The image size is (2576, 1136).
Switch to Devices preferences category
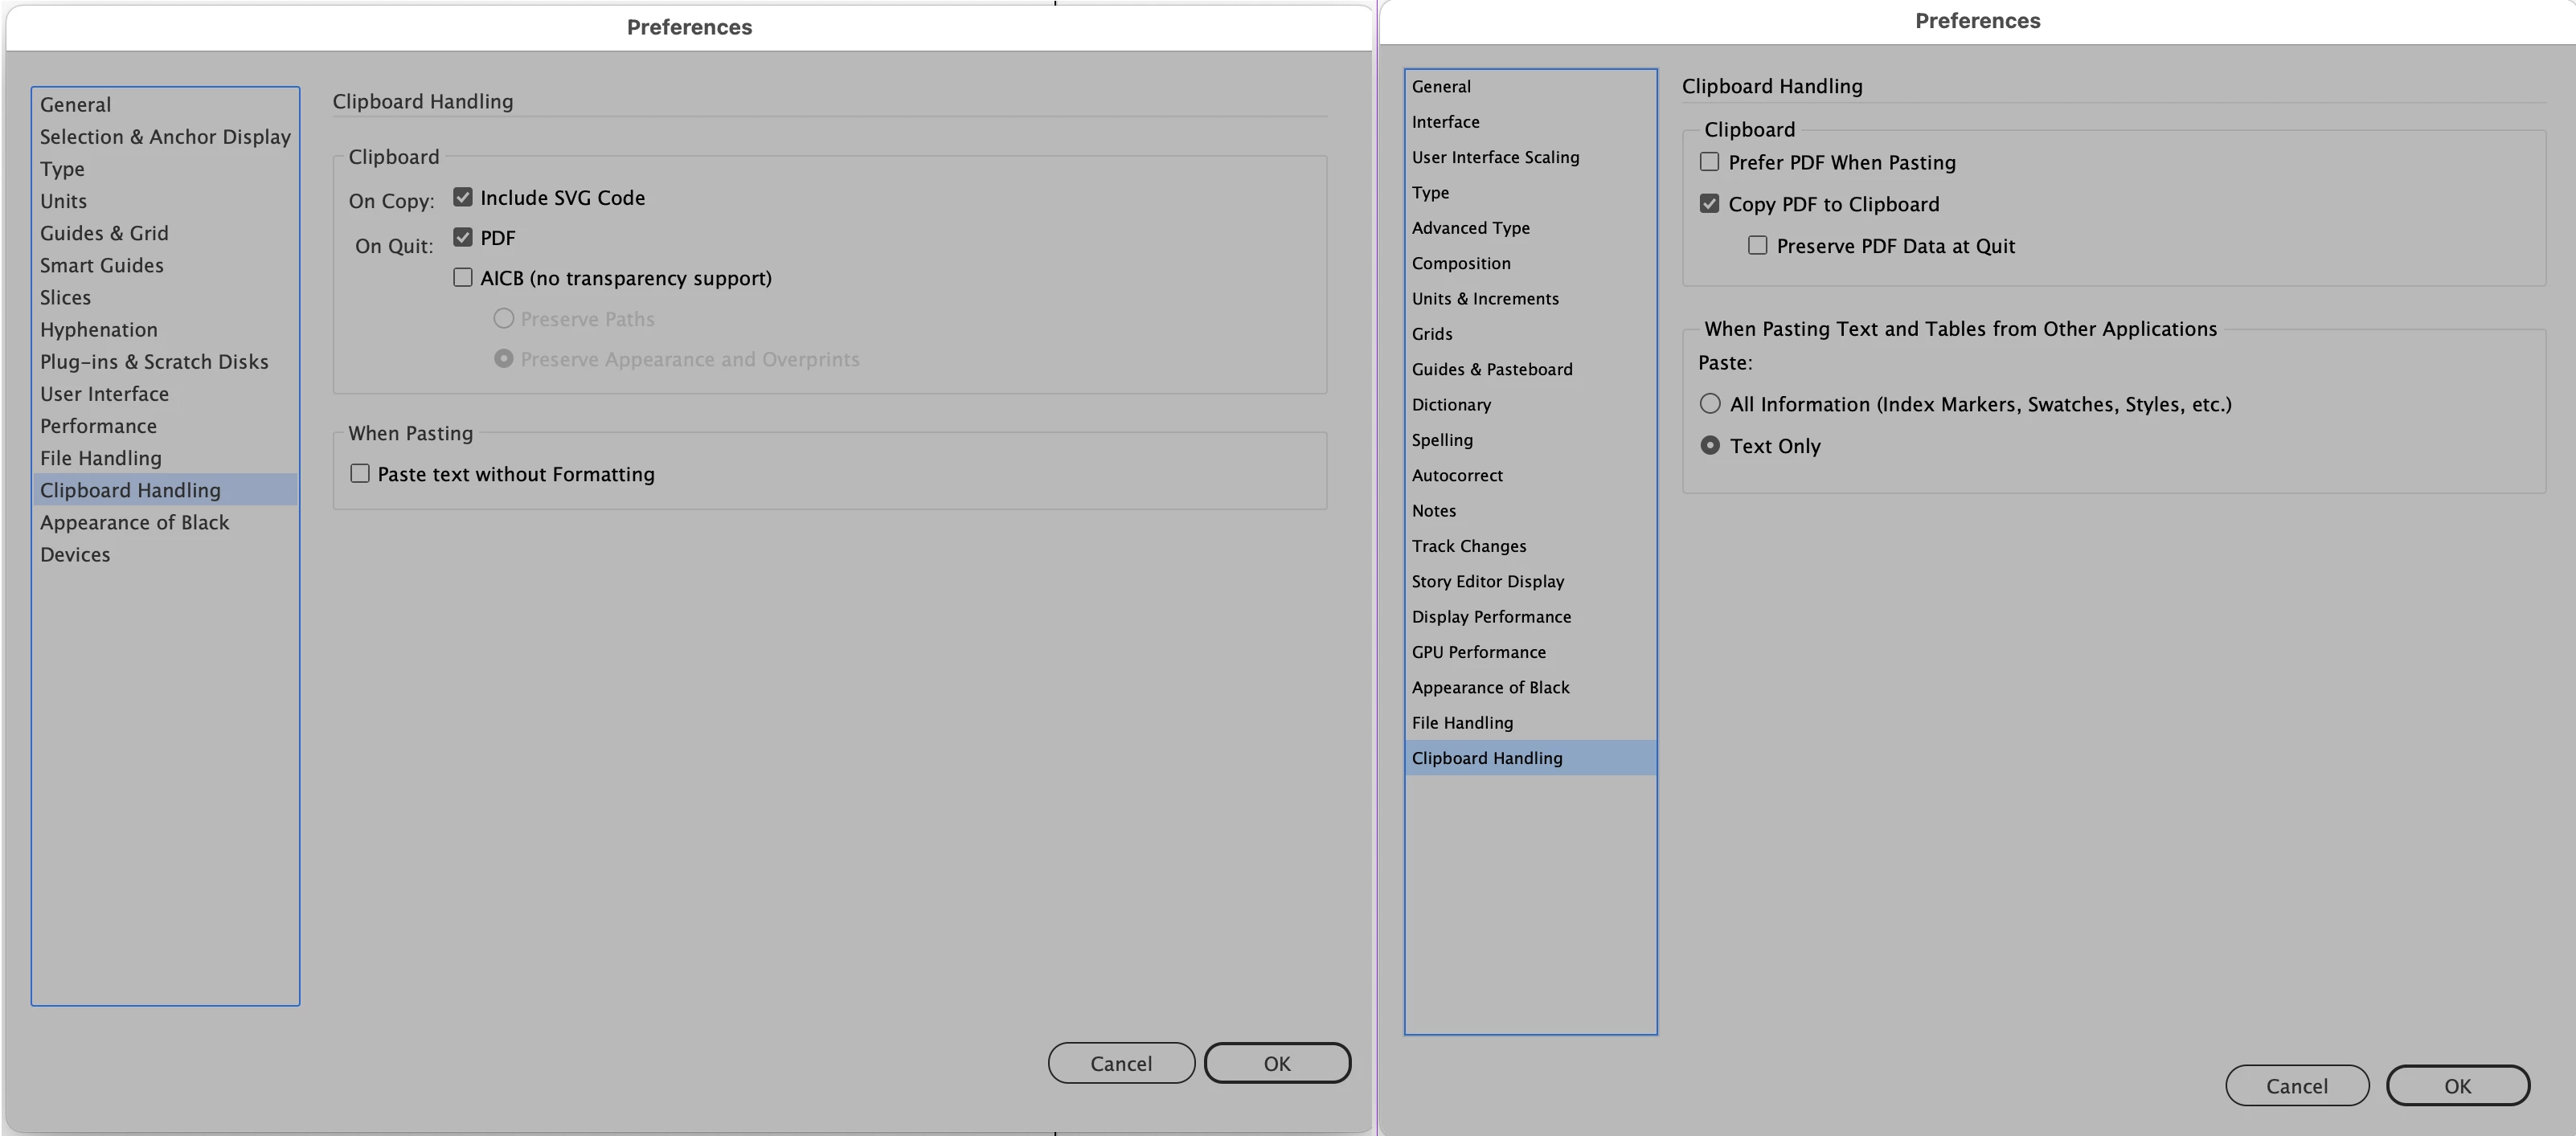(x=75, y=554)
